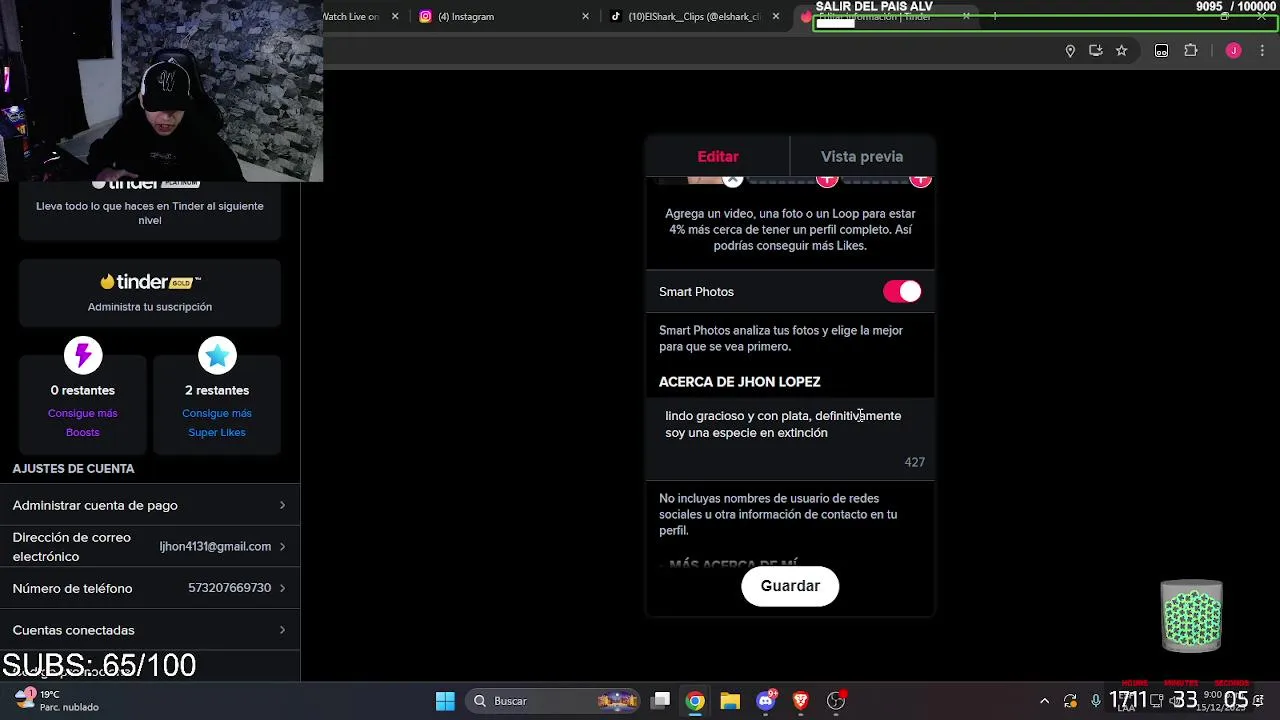Add photo using middle plus icon
Viewport: 1280px width, 720px height.
click(x=827, y=179)
